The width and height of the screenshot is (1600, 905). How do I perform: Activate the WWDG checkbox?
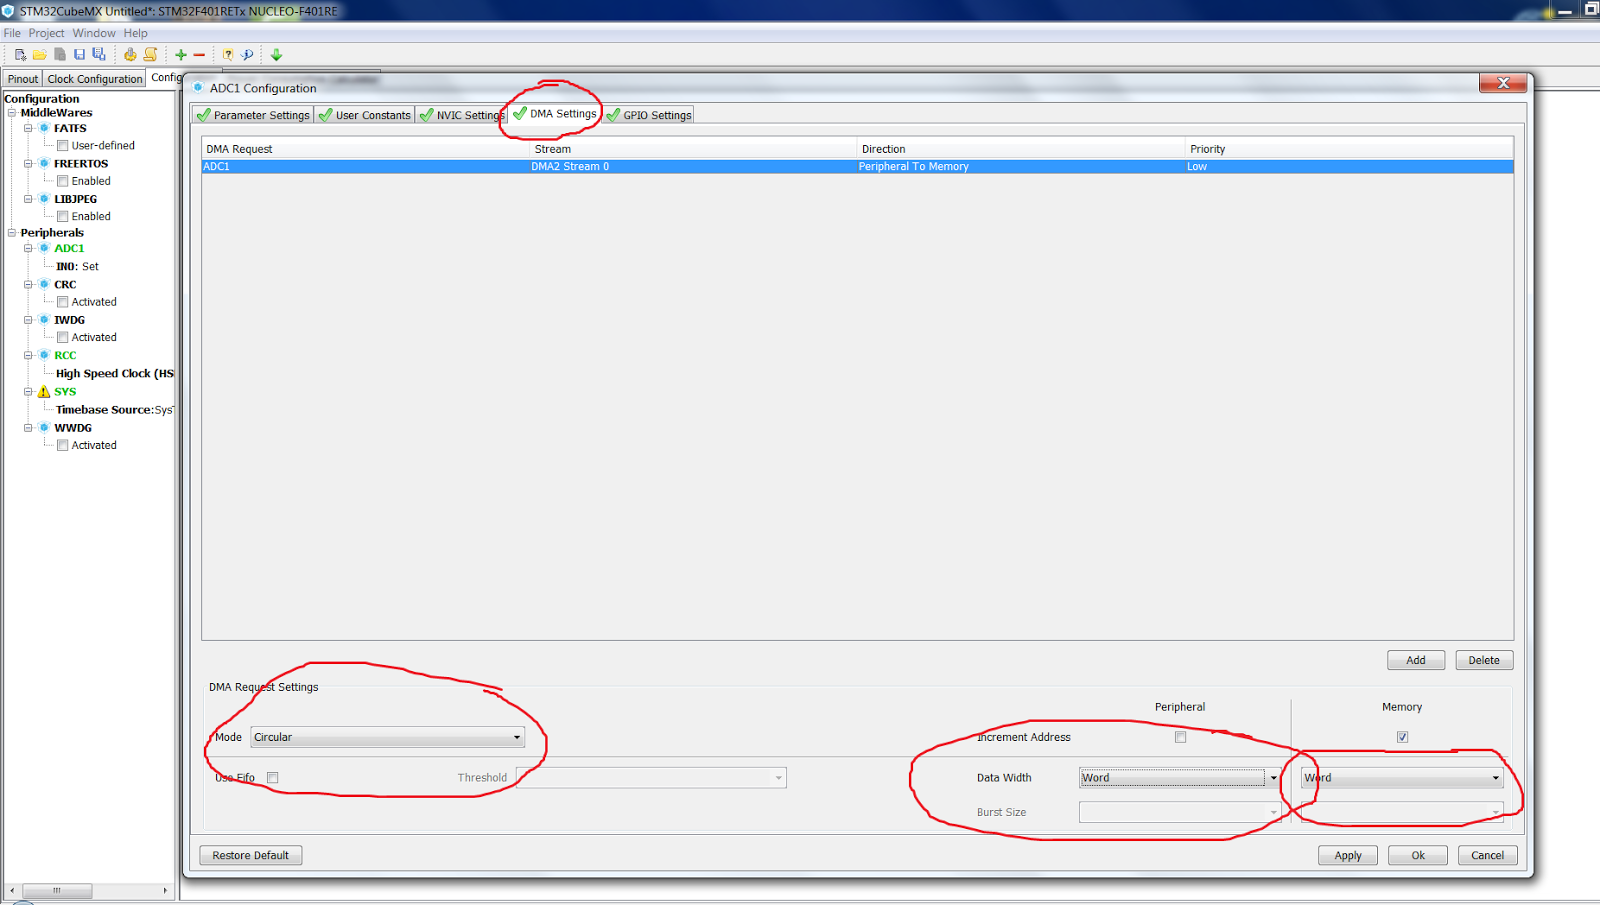pos(63,445)
